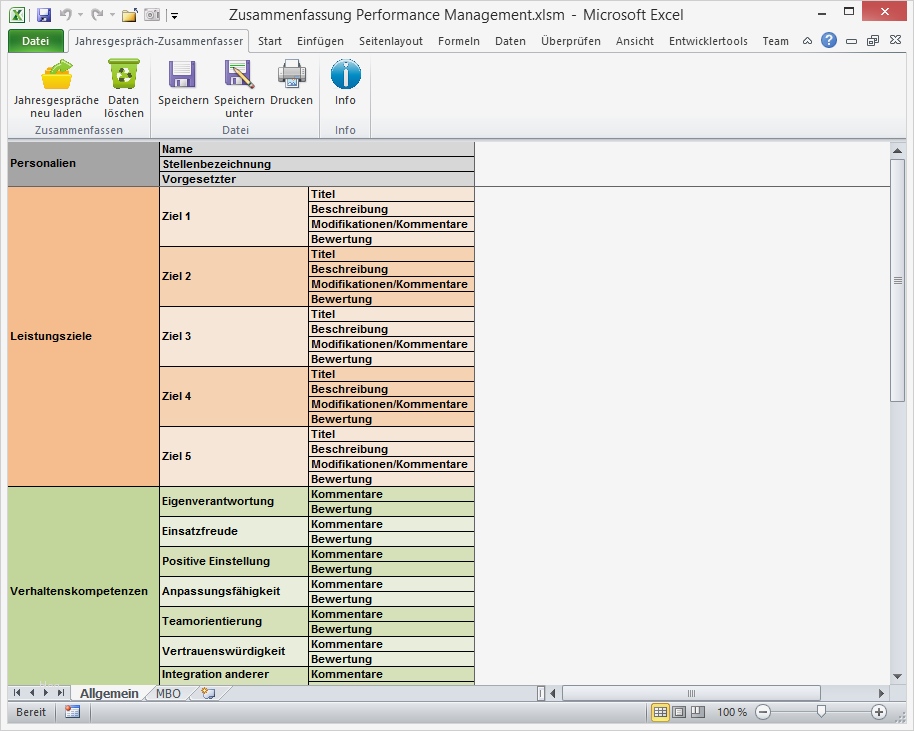Click the zoom slider handle

coord(821,712)
